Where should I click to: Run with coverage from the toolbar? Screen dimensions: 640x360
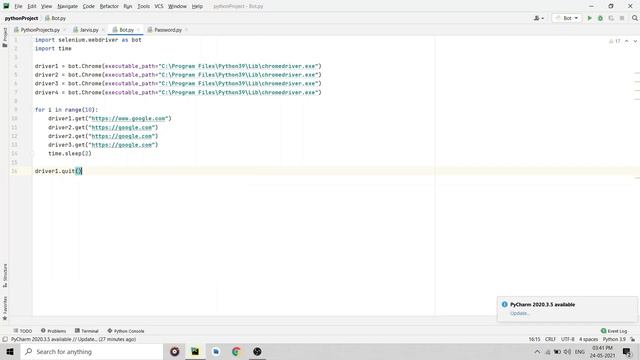611,18
